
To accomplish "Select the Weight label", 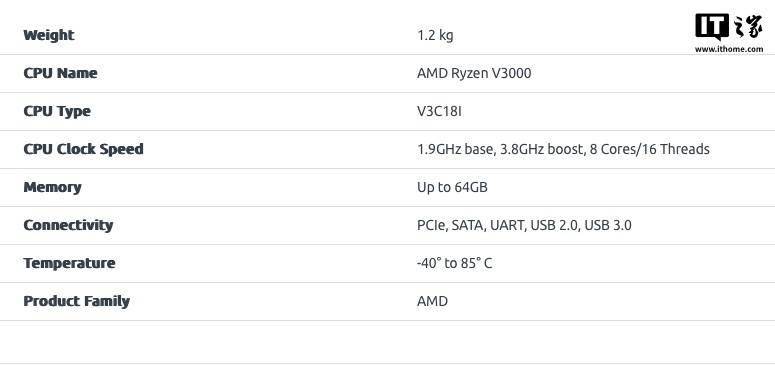I will 48,35.
